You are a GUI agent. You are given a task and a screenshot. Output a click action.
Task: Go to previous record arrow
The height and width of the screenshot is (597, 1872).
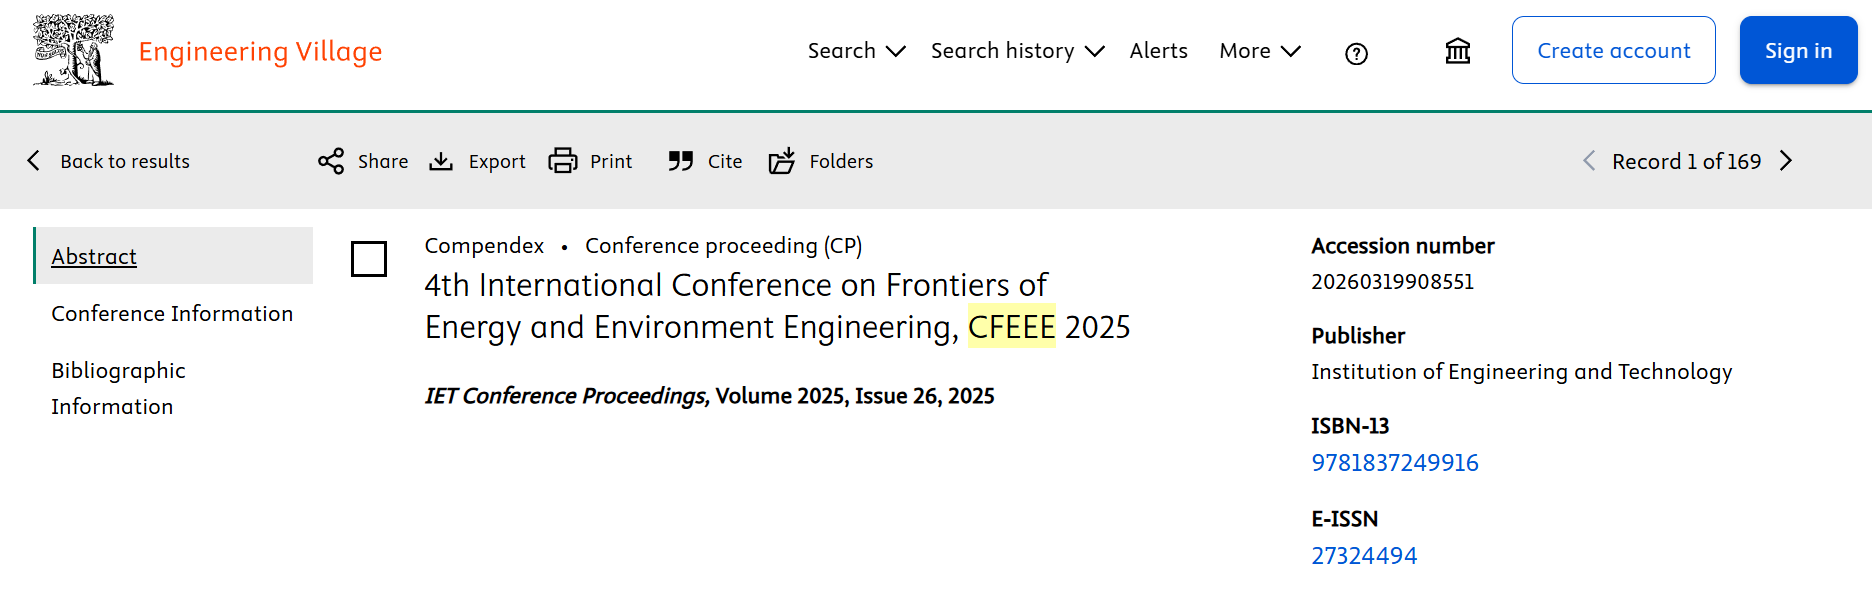point(1589,161)
